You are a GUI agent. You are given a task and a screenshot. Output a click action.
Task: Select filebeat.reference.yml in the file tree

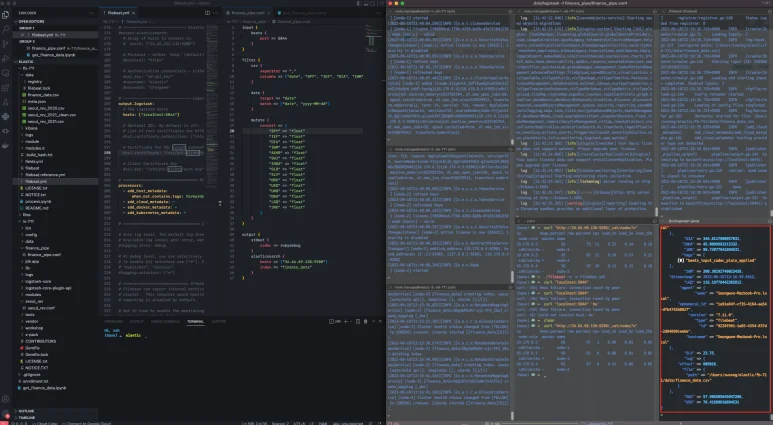[x=50, y=173]
